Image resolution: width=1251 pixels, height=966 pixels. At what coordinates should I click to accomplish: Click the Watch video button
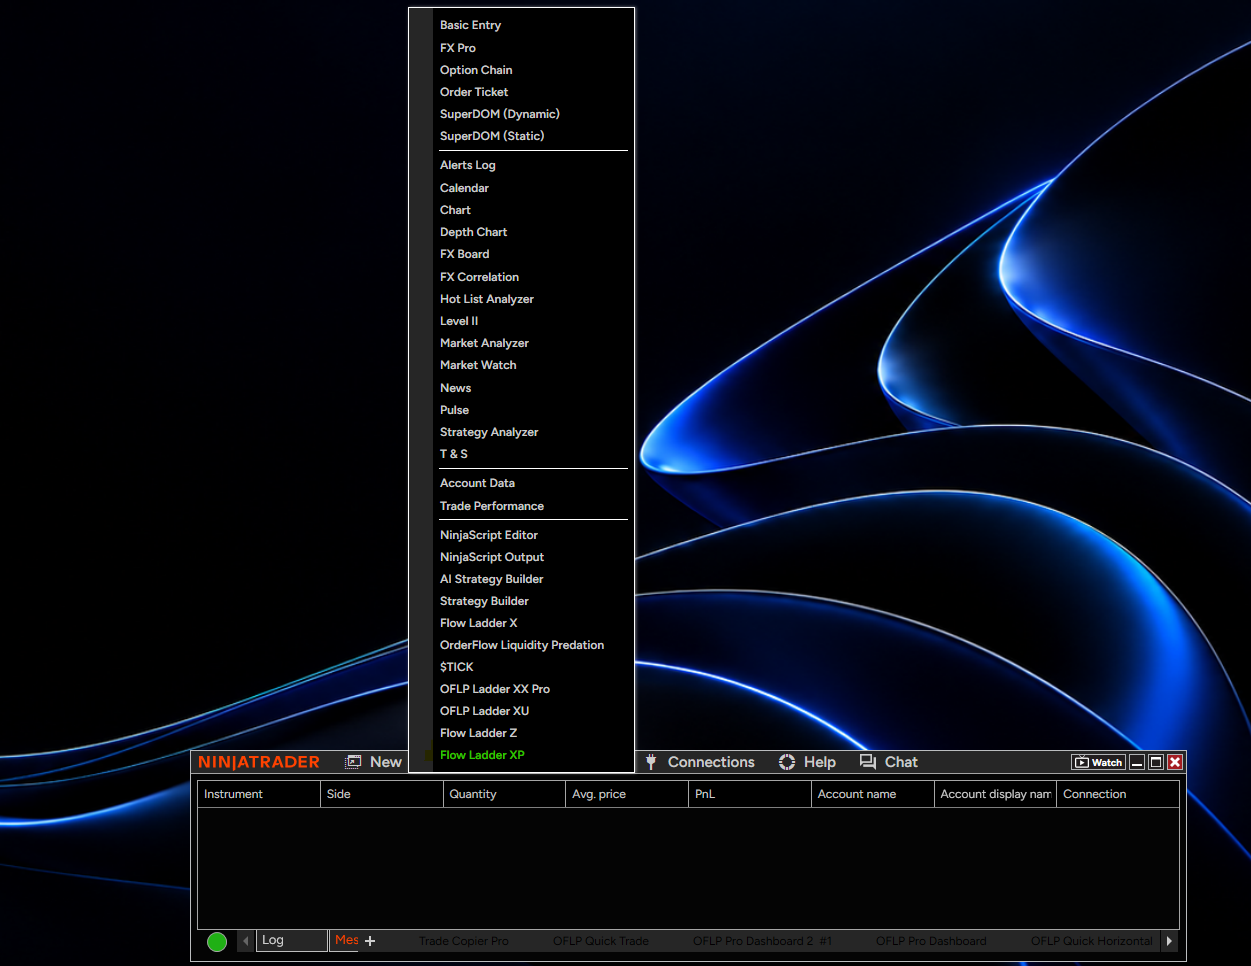coord(1098,762)
